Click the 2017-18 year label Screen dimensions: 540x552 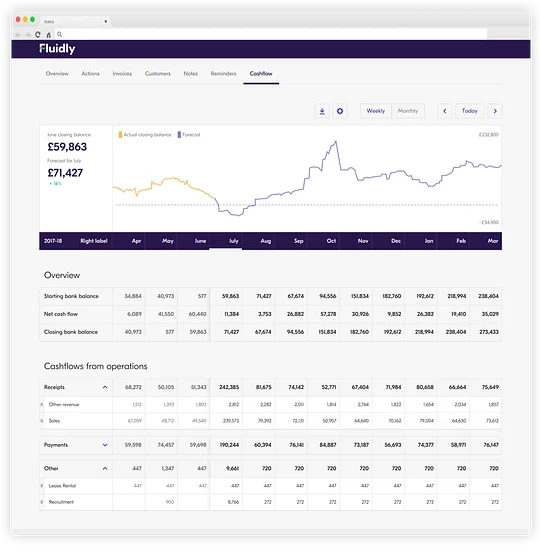click(x=53, y=241)
